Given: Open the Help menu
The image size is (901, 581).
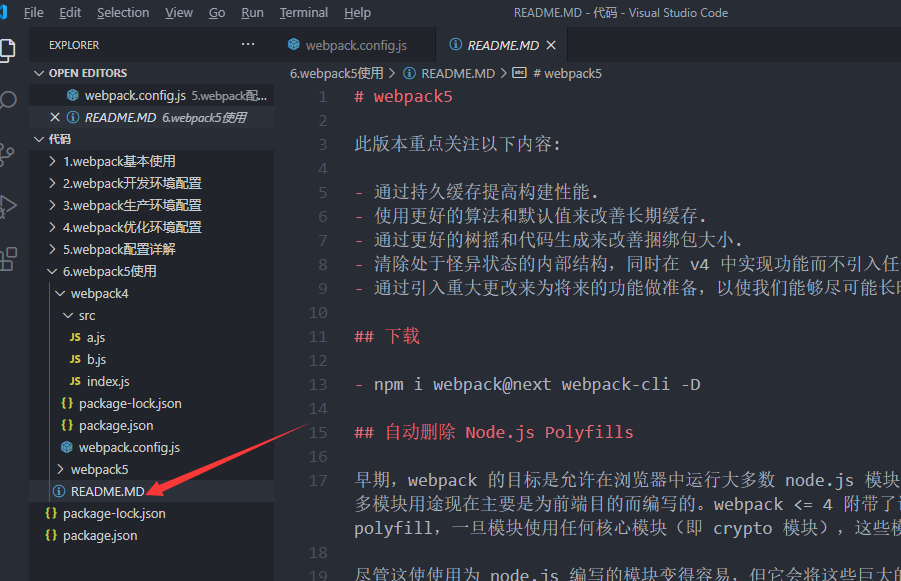Looking at the screenshot, I should pyautogui.click(x=357, y=13).
